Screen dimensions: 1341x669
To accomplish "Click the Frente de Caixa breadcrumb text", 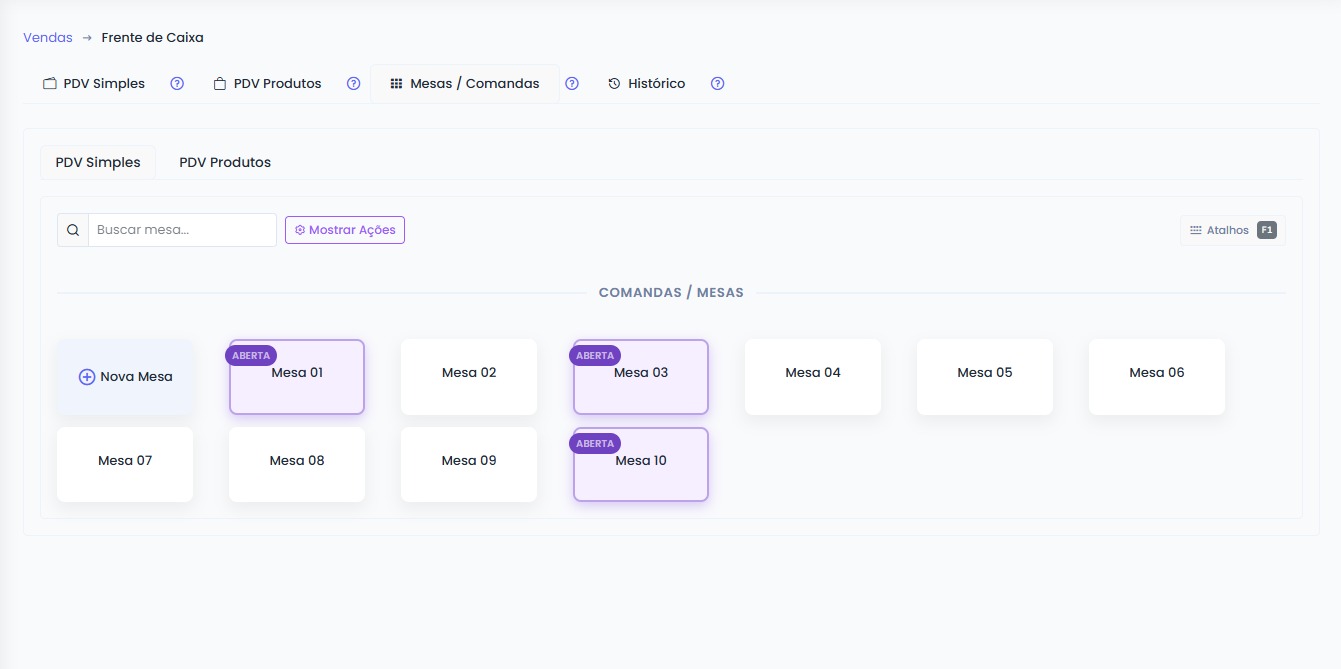I will tap(152, 38).
